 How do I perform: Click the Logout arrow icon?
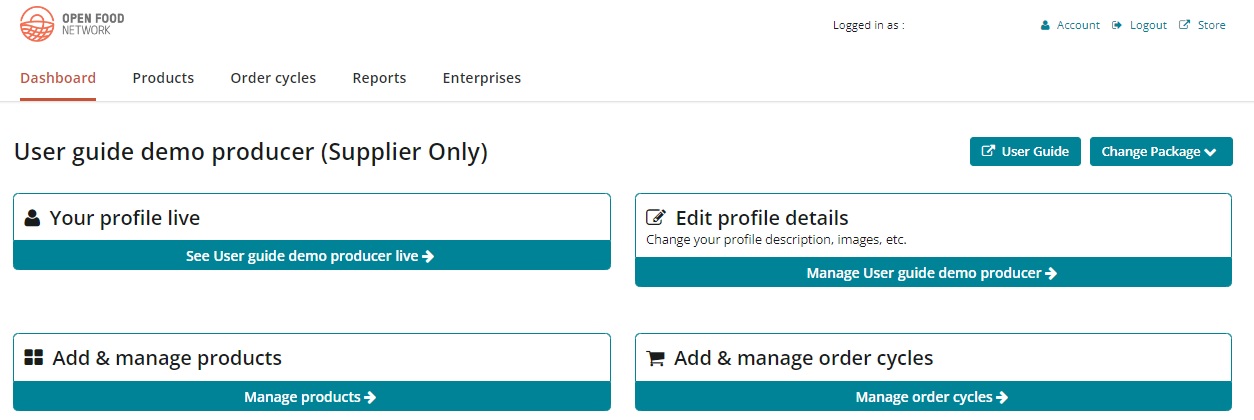tap(1117, 26)
